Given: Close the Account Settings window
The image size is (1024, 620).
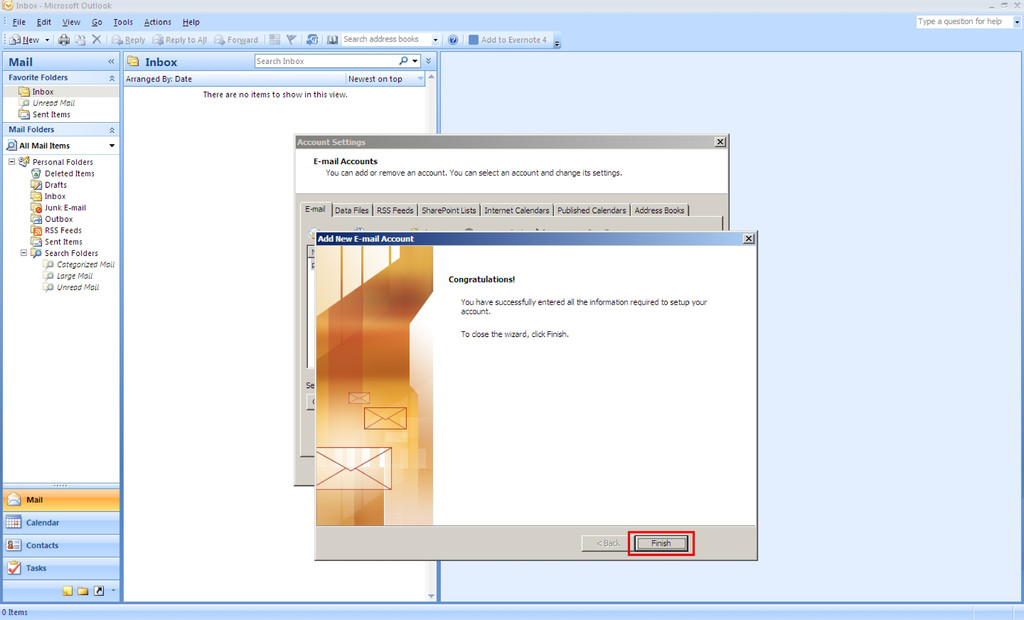Looking at the screenshot, I should [720, 142].
